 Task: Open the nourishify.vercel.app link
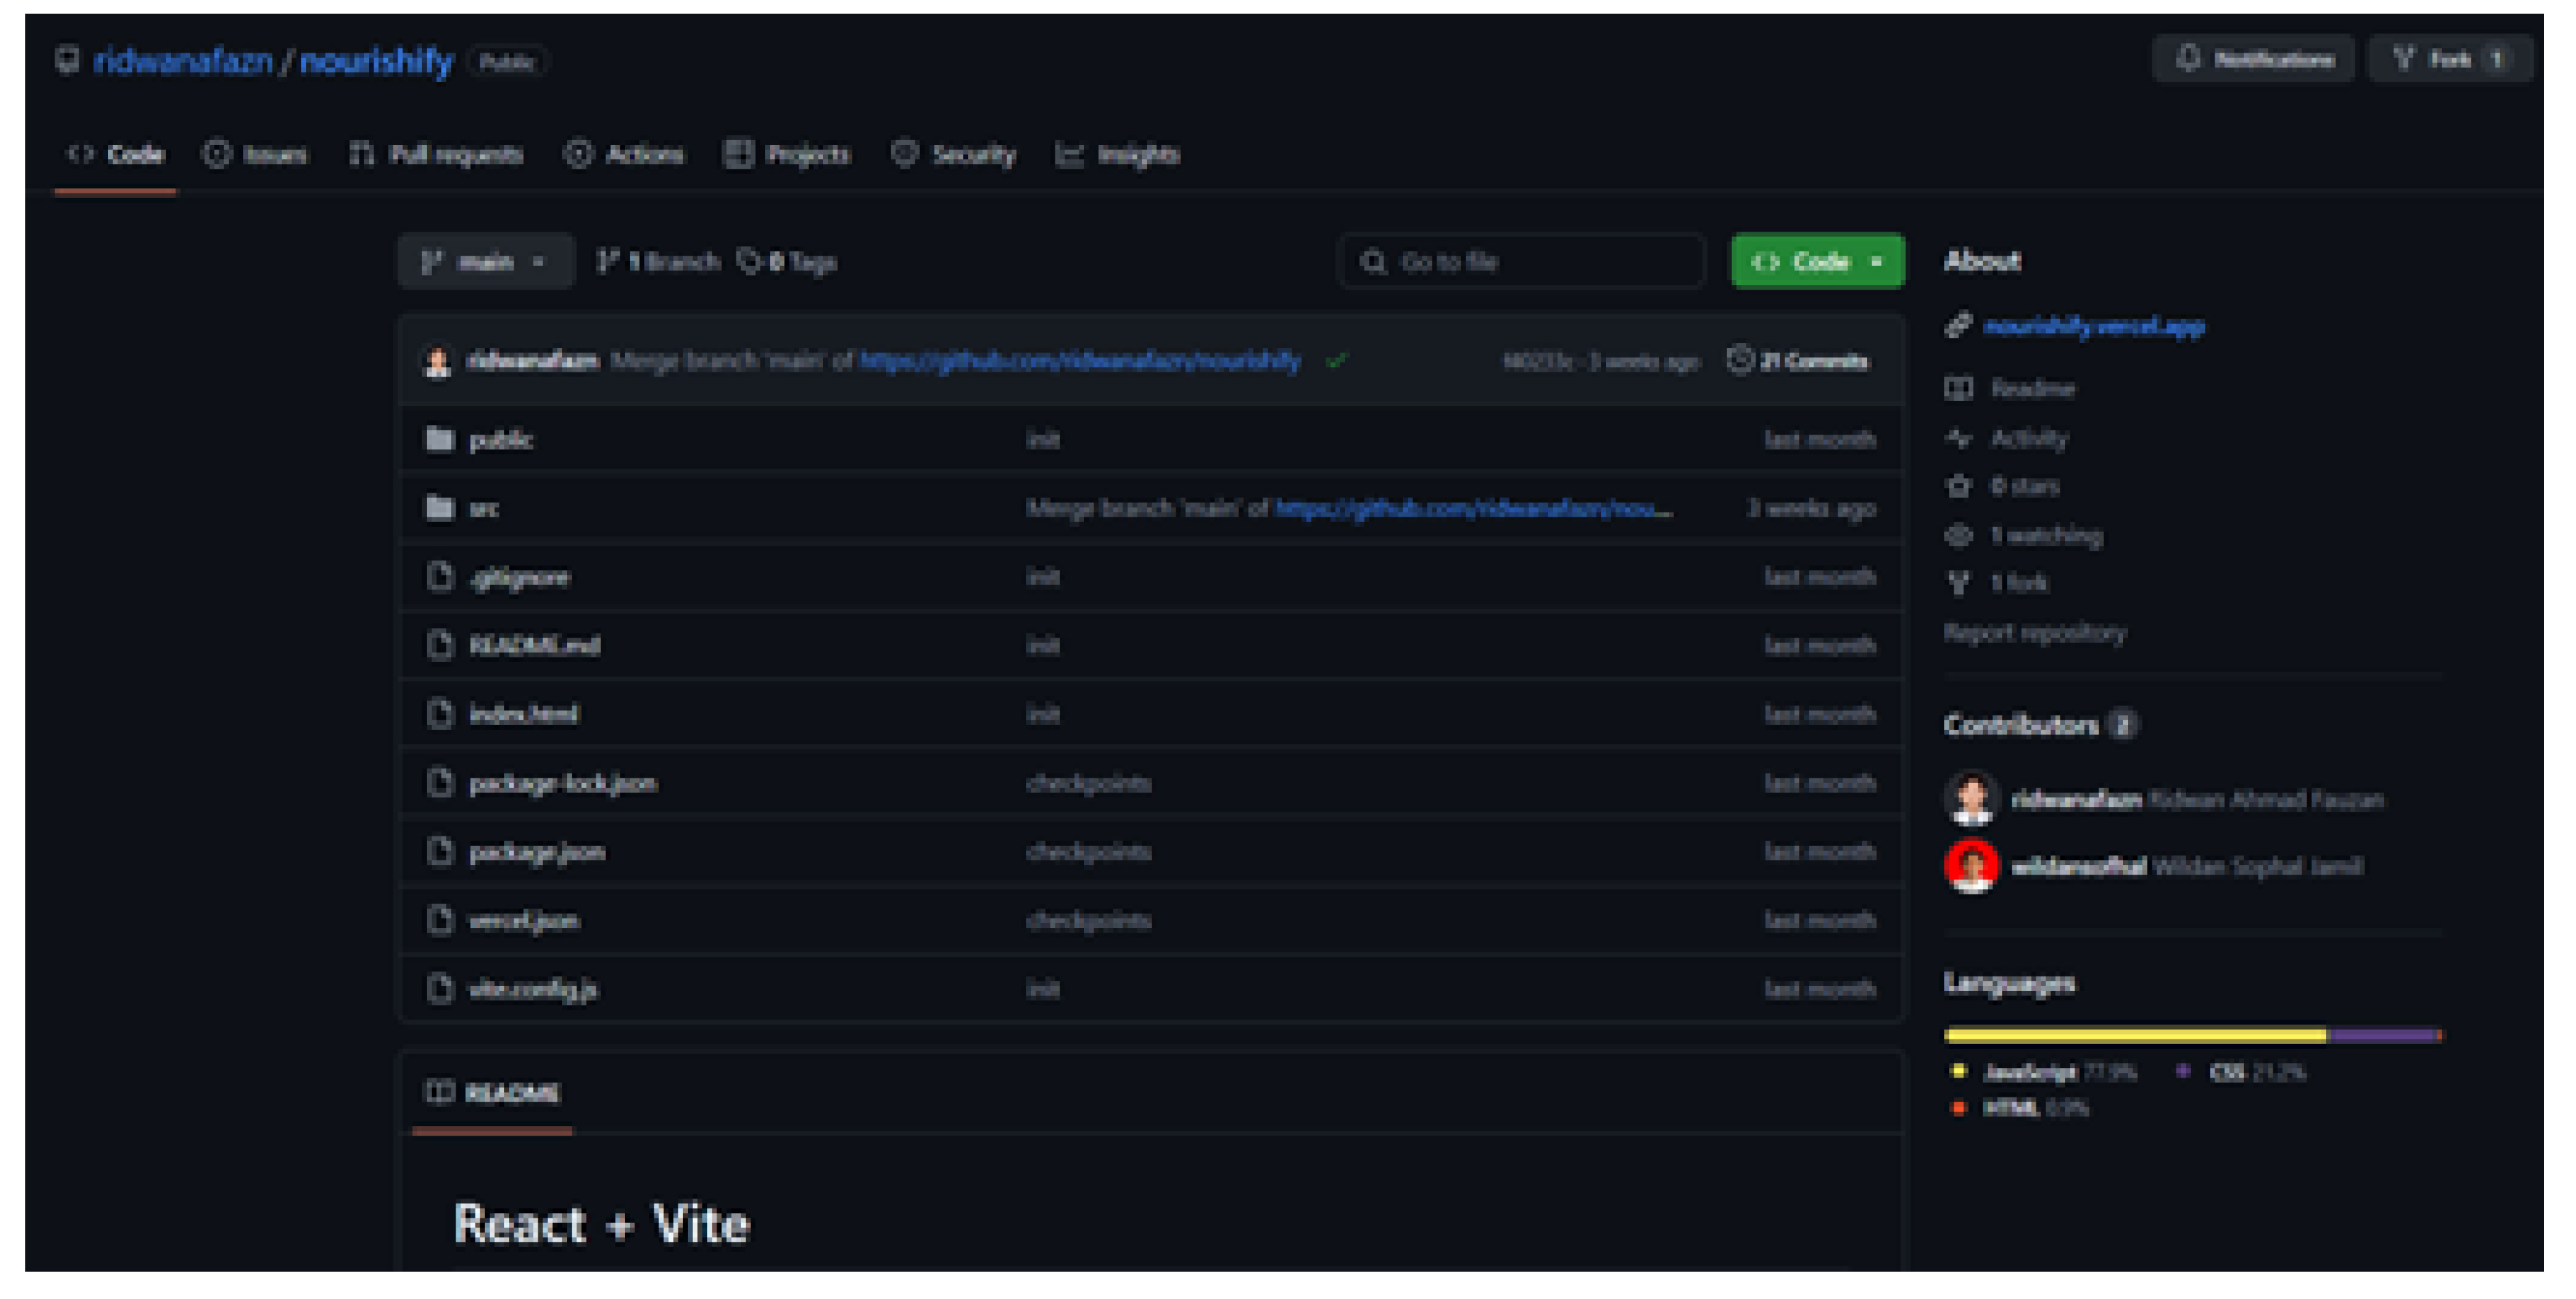(2093, 327)
